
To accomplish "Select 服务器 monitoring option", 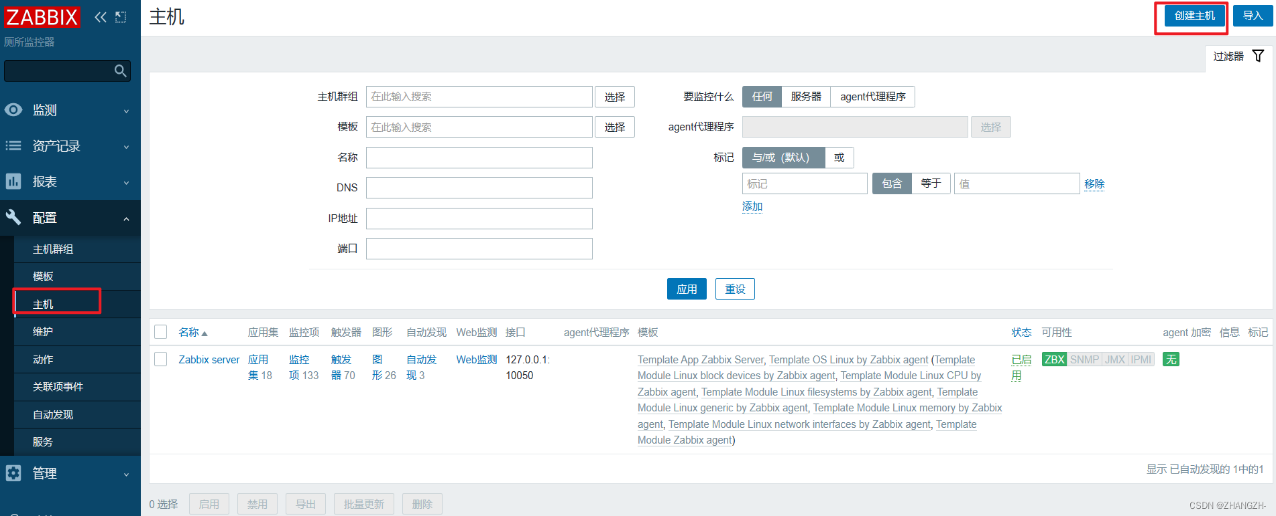I will coord(806,97).
